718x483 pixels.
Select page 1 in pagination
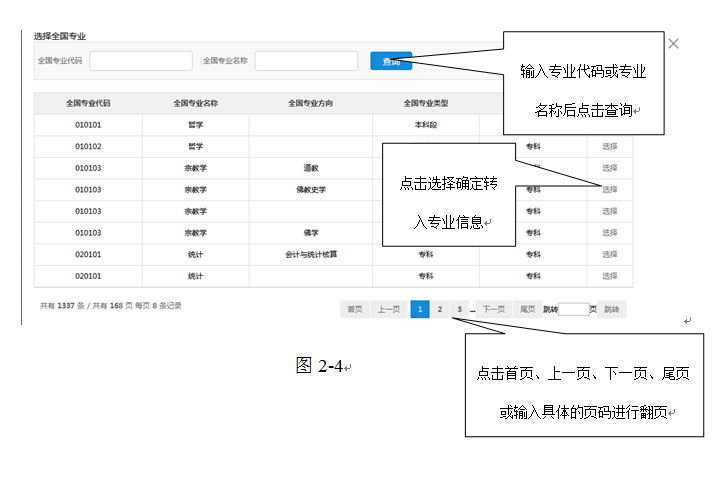(420, 310)
